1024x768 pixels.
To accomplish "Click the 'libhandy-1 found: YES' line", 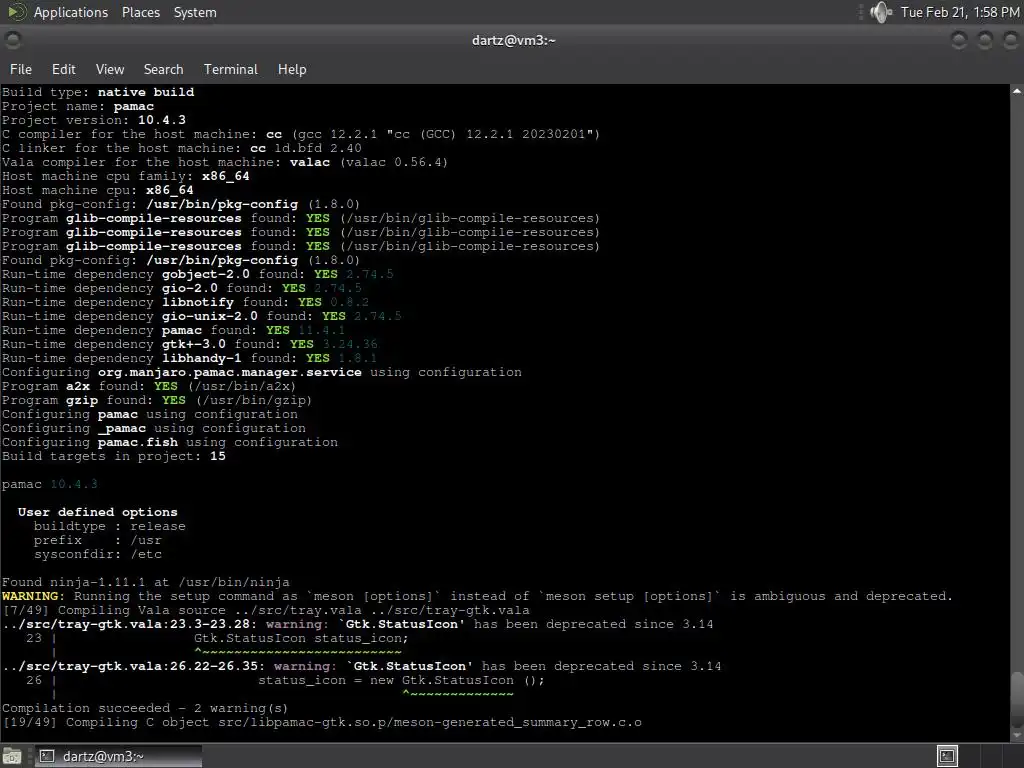I will pos(189,359).
